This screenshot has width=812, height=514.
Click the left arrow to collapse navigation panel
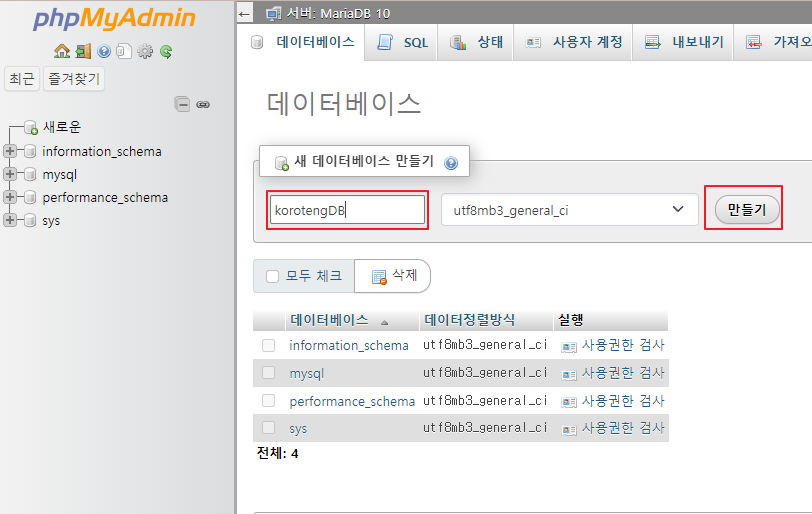(x=244, y=14)
